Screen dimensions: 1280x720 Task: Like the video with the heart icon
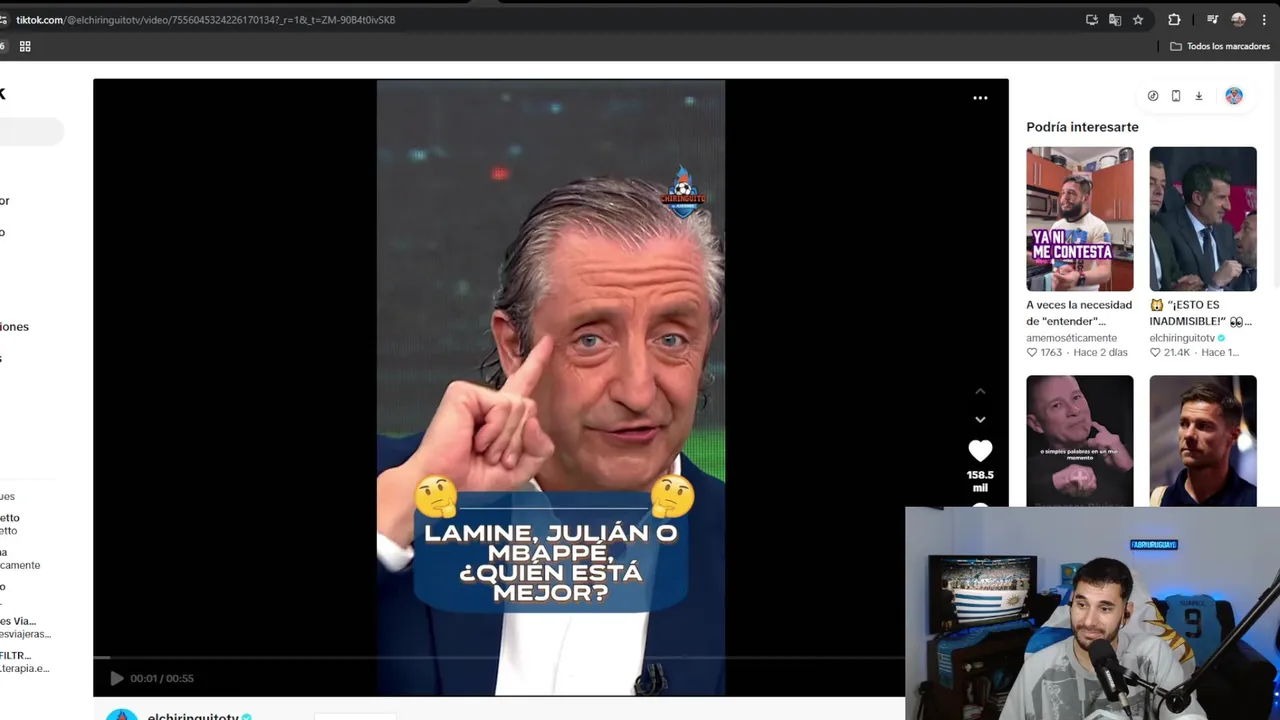(x=980, y=451)
